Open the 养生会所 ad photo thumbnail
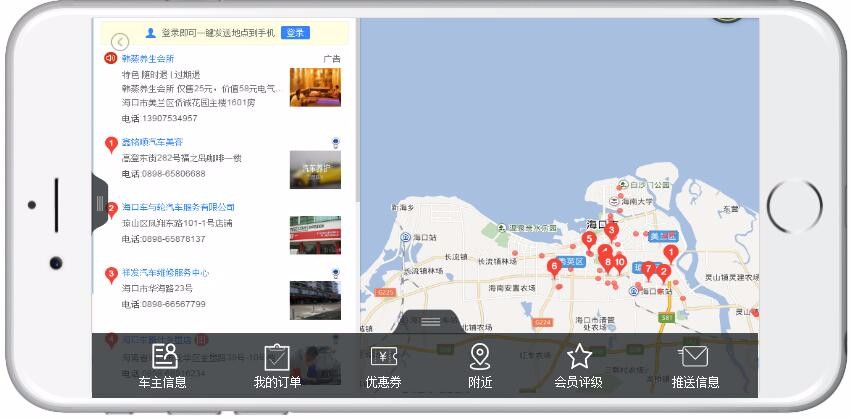The image size is (852, 418). (x=315, y=87)
